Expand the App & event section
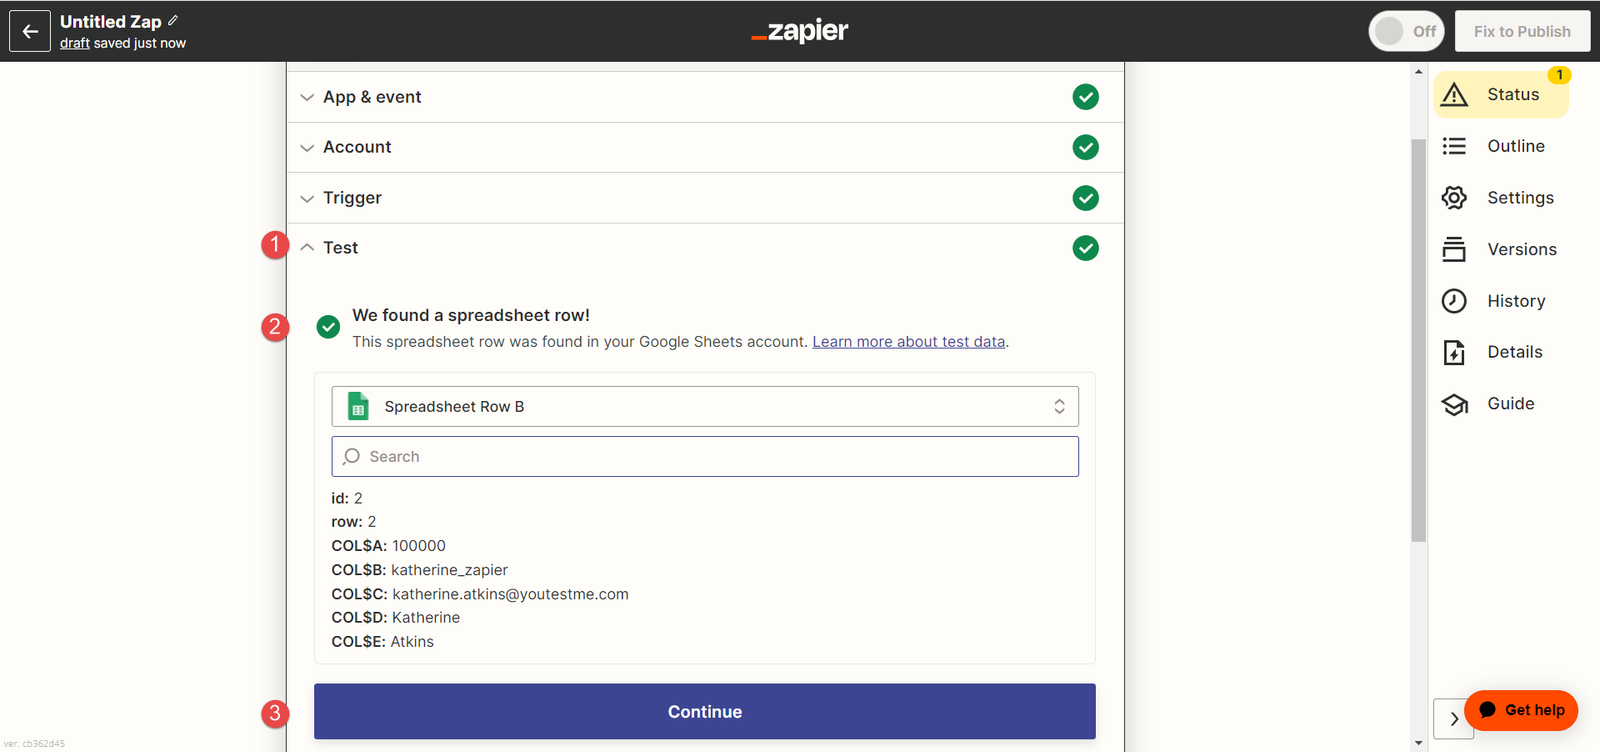The width and height of the screenshot is (1600, 752). 372,97
